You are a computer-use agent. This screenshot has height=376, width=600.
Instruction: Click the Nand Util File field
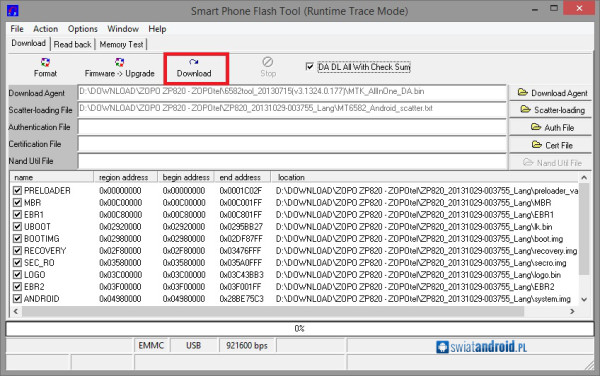point(292,161)
